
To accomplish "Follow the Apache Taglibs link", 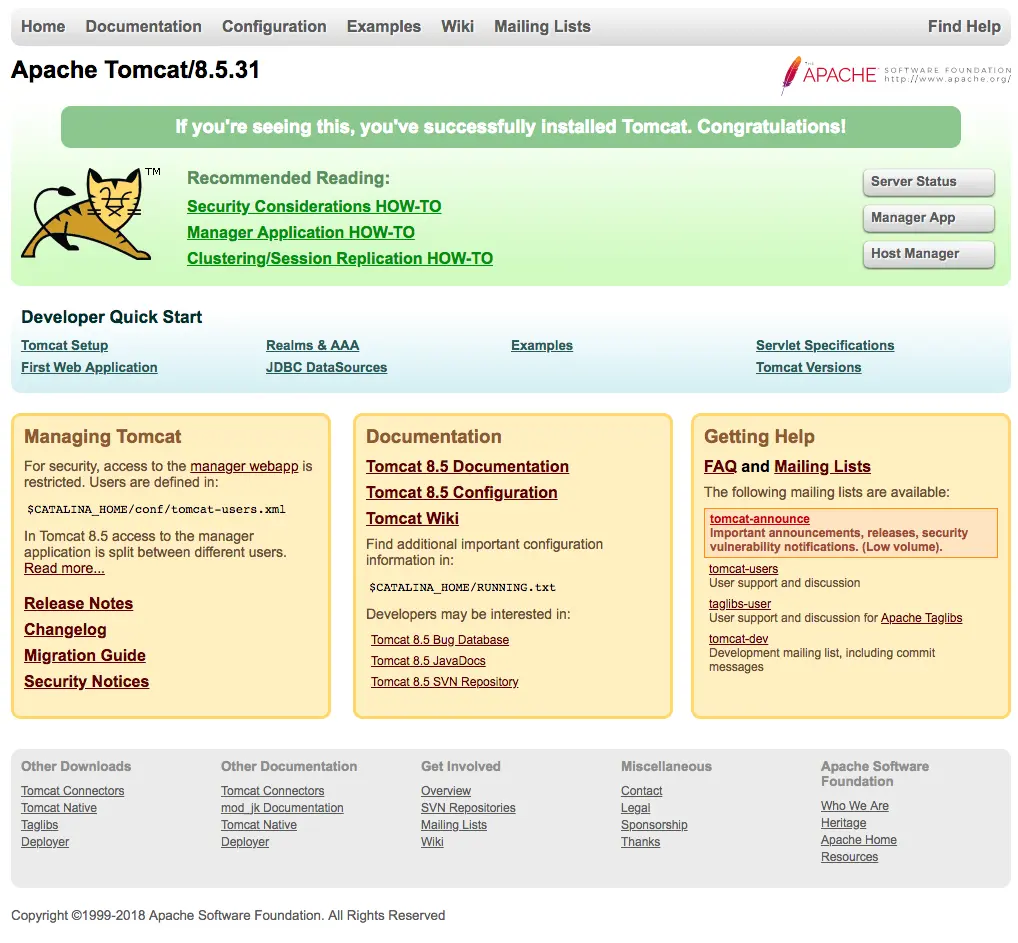I will tap(921, 618).
